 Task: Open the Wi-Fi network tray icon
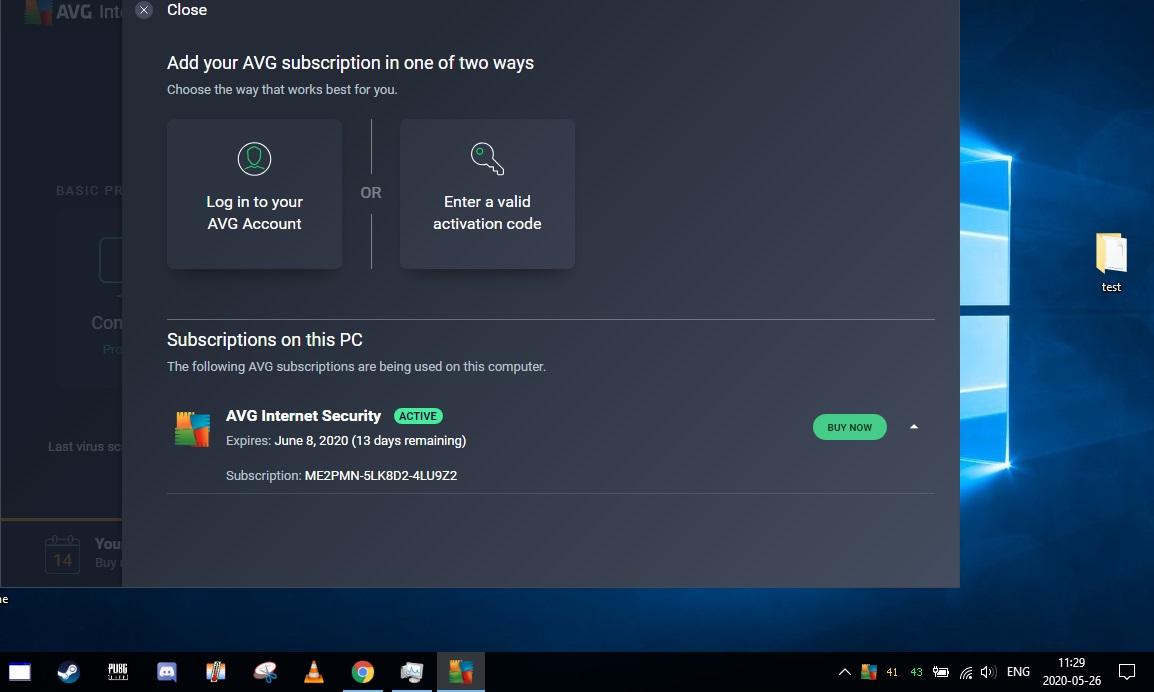pyautogui.click(x=966, y=672)
